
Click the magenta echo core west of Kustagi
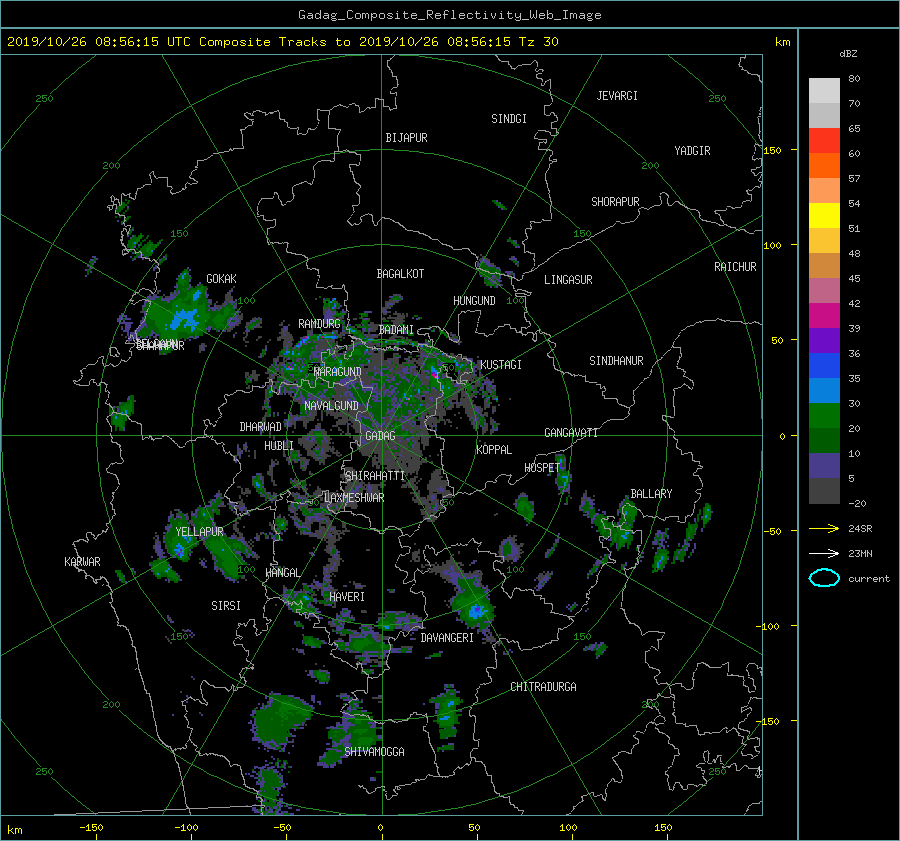tap(434, 374)
